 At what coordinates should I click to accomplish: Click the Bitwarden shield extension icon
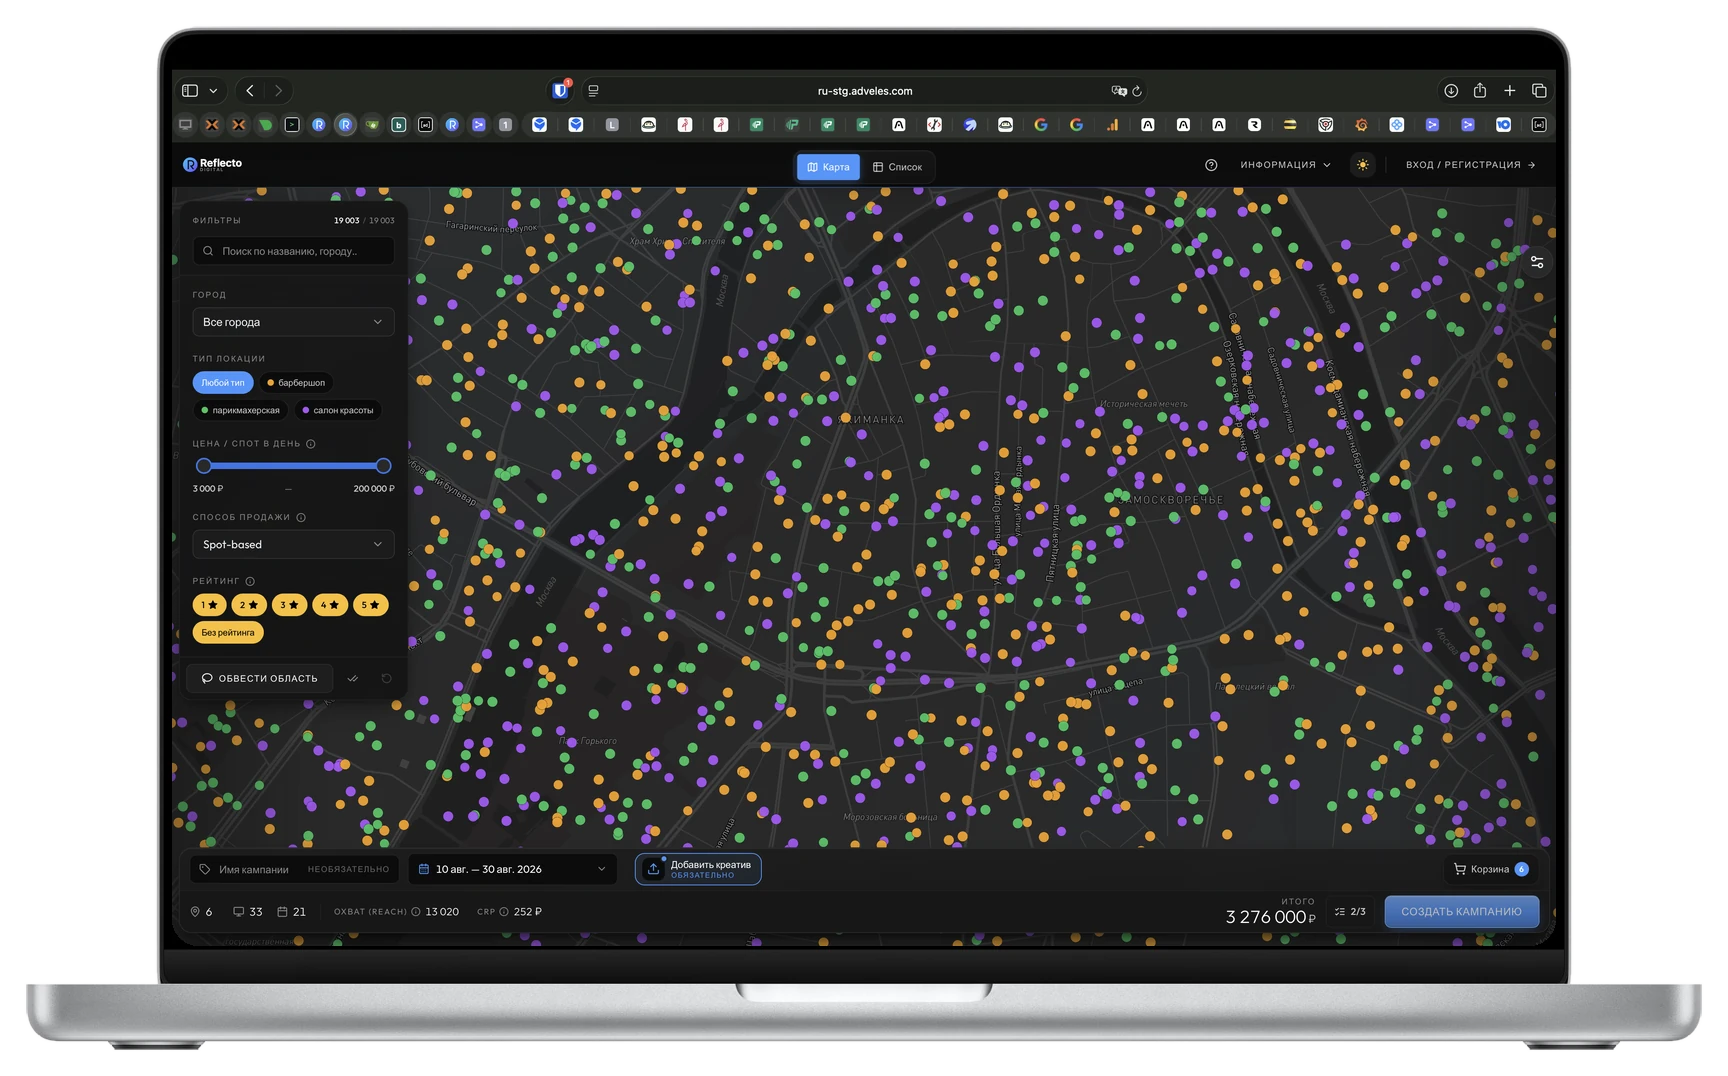click(560, 90)
